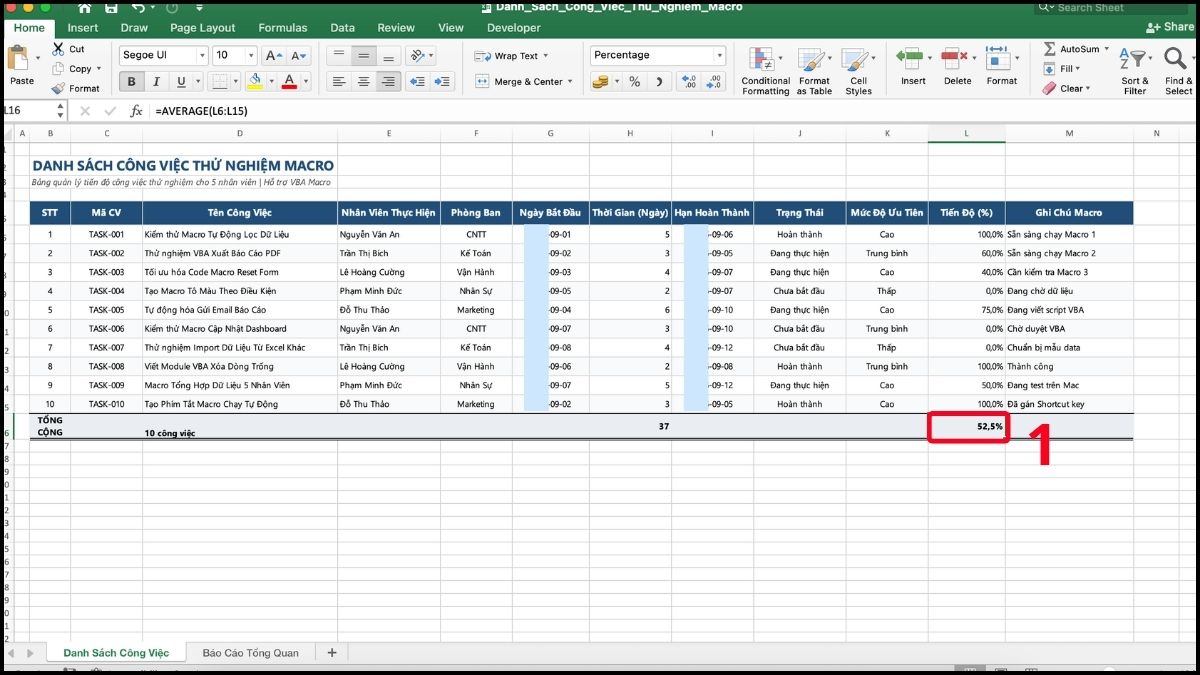Open the underline style dropdown arrow
Image resolution: width=1200 pixels, height=675 pixels.
[x=197, y=82]
